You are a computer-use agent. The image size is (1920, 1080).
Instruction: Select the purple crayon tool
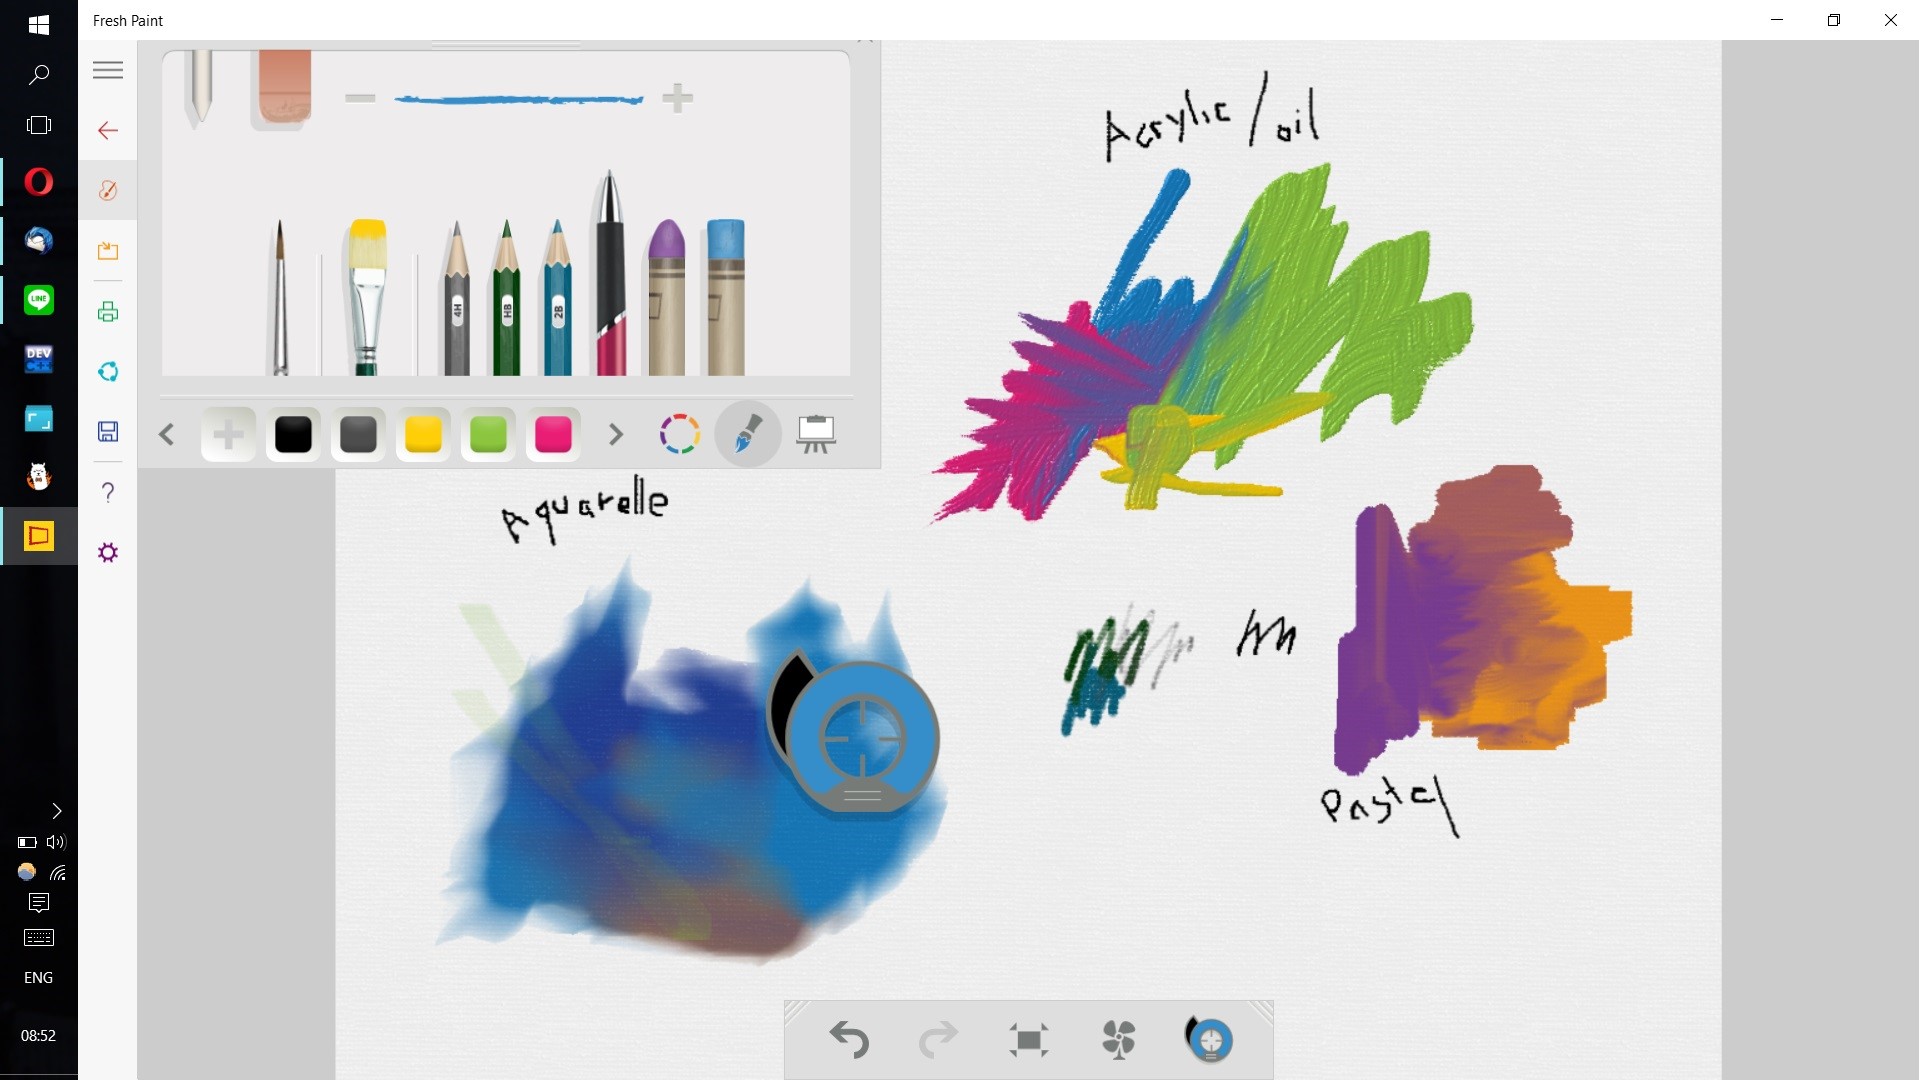667,300
